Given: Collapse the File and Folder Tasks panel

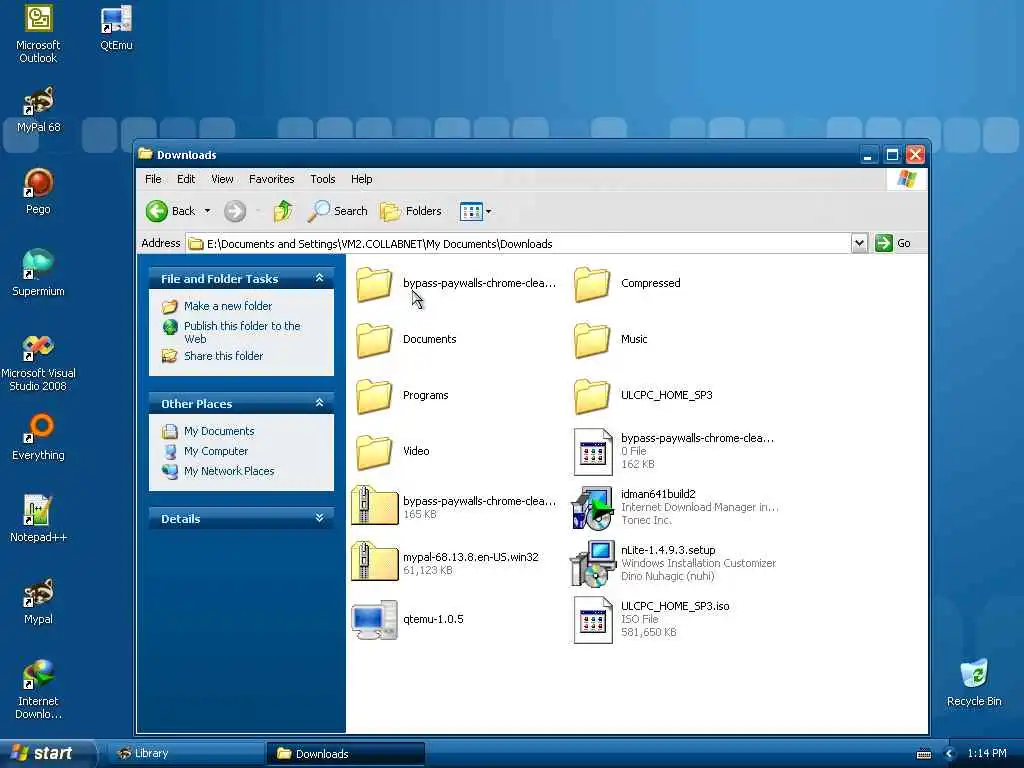Looking at the screenshot, I should [319, 278].
